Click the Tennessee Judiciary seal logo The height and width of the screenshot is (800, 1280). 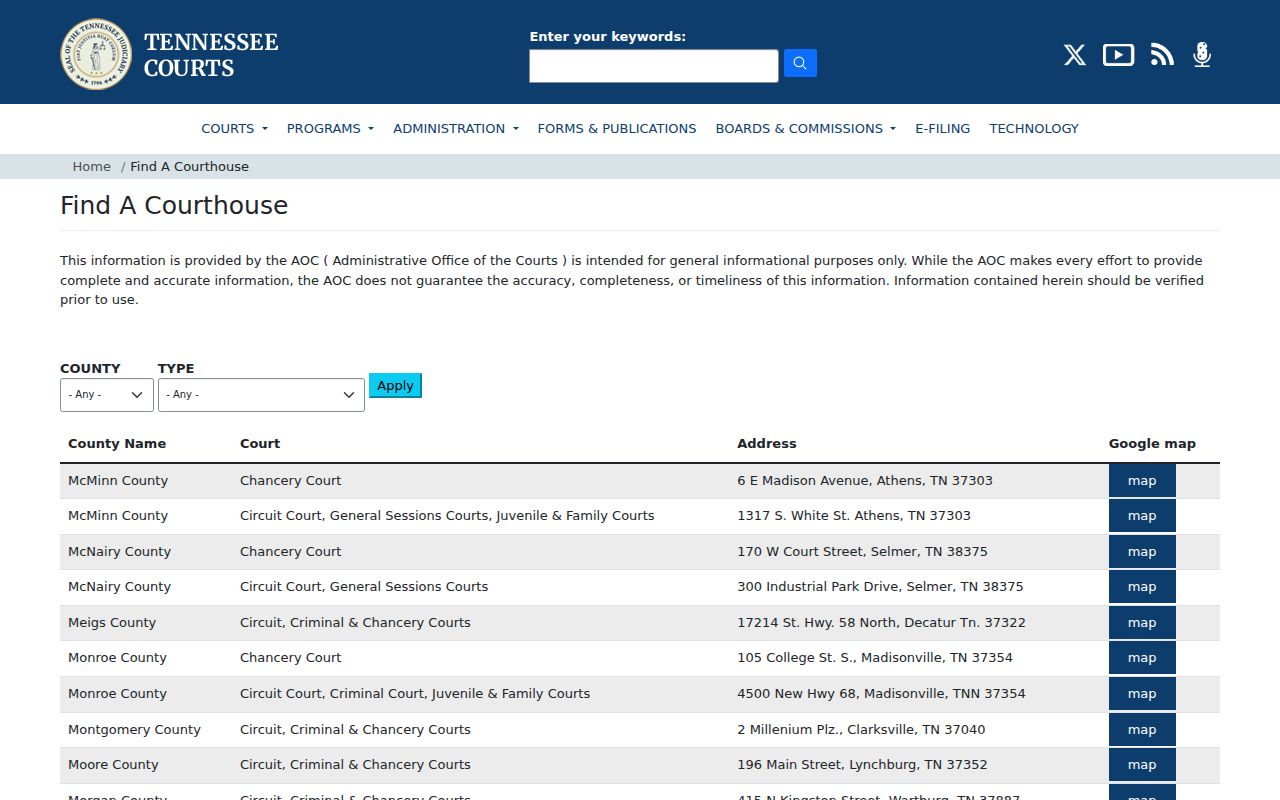[96, 54]
